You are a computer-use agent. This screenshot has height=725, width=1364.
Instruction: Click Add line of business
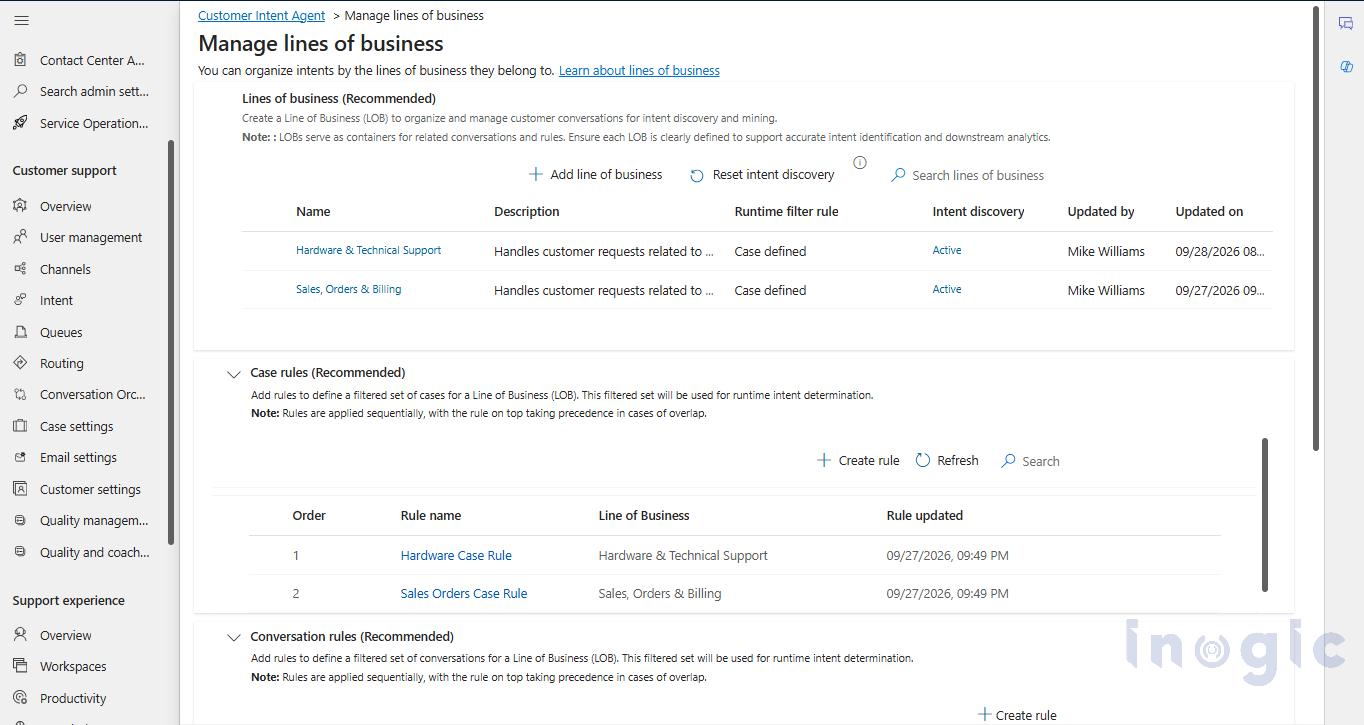595,174
